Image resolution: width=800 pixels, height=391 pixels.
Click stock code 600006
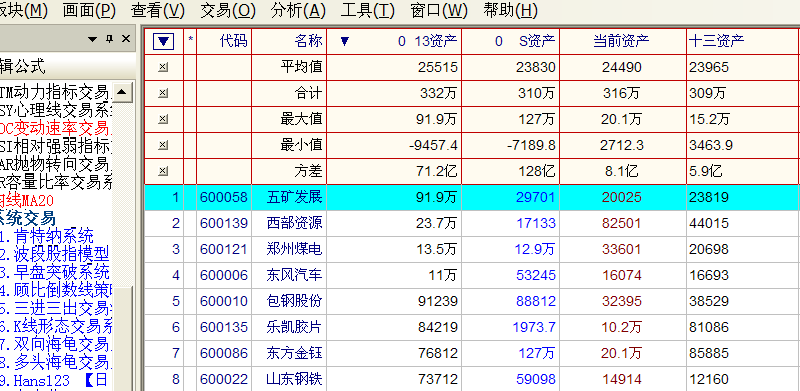coord(224,275)
